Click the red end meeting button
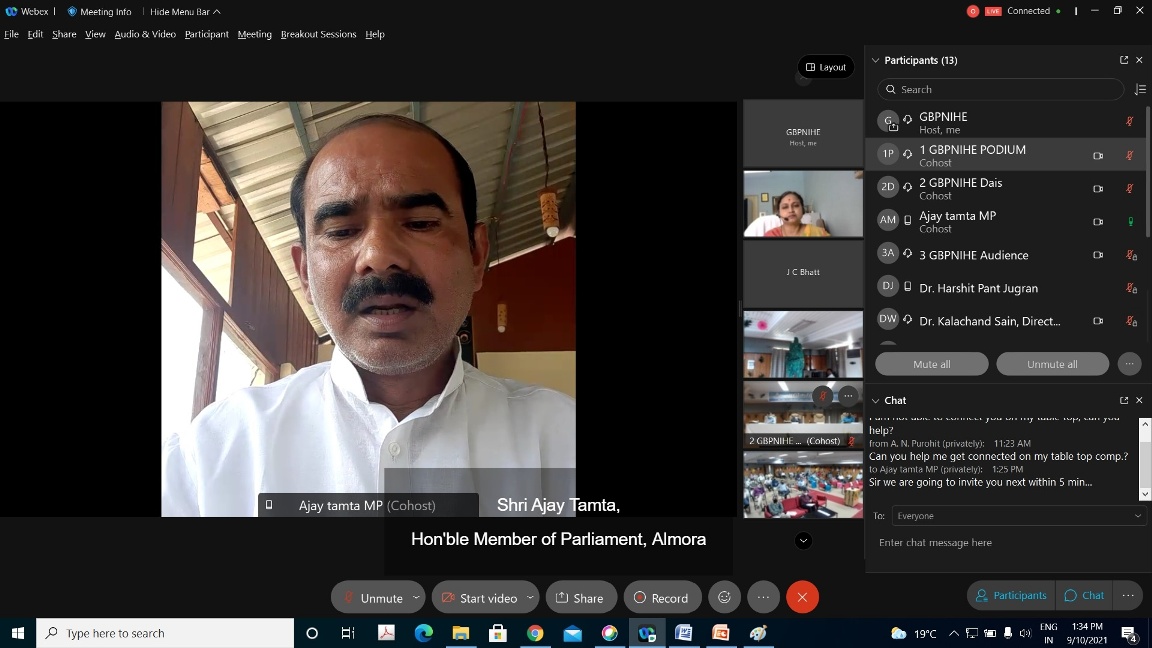The height and width of the screenshot is (648, 1152). (x=802, y=597)
